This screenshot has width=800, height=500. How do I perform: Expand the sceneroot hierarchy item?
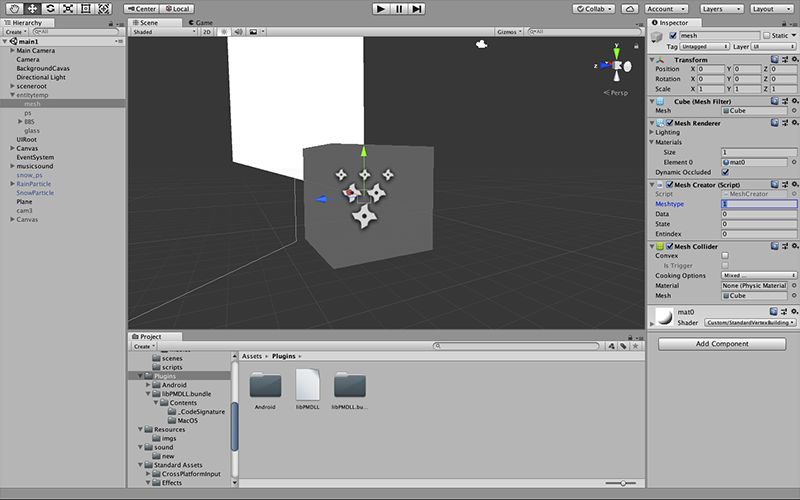[12, 86]
